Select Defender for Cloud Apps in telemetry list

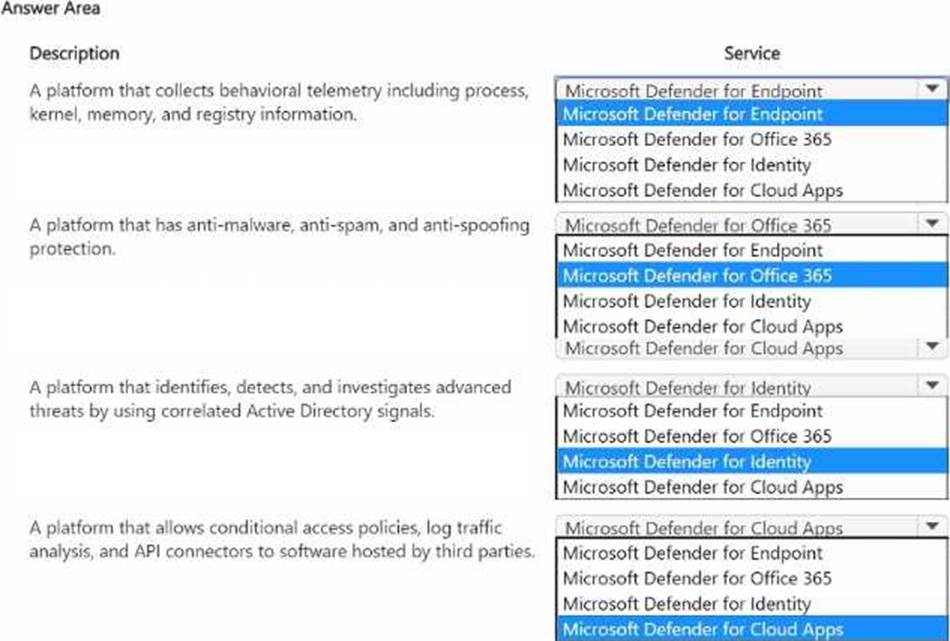(x=702, y=190)
